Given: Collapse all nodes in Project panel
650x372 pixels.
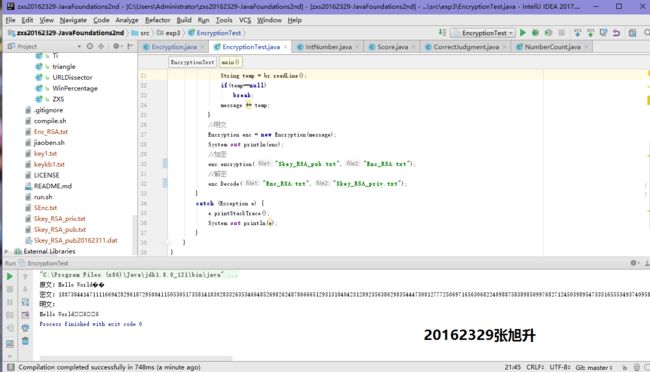Looking at the screenshot, I should [x=101, y=46].
